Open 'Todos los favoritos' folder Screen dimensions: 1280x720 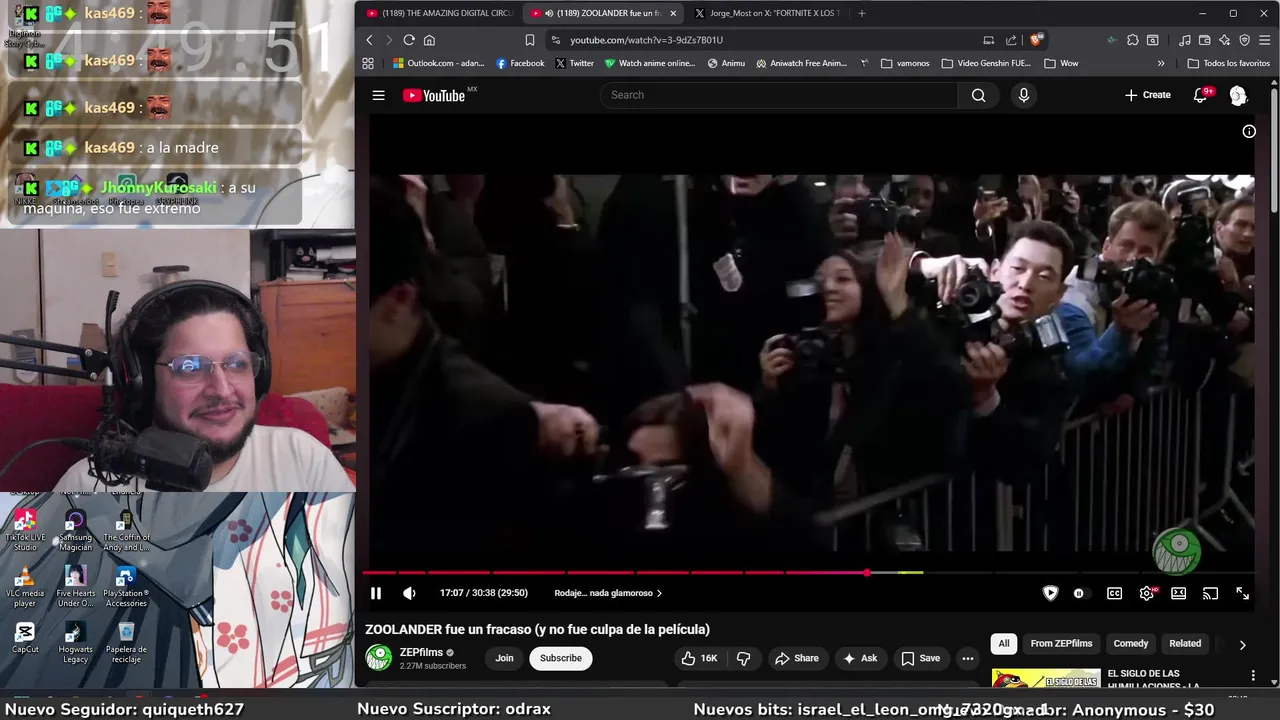pos(1228,63)
